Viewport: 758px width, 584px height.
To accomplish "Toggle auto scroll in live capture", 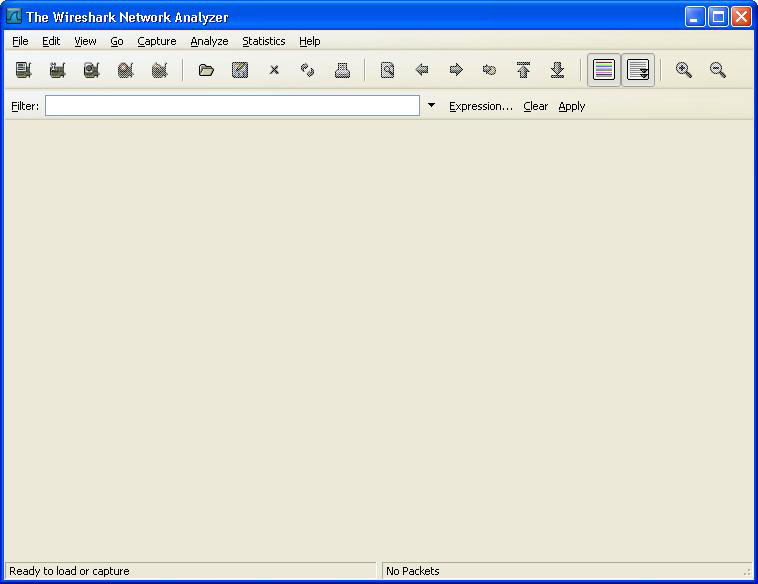I will click(x=638, y=70).
